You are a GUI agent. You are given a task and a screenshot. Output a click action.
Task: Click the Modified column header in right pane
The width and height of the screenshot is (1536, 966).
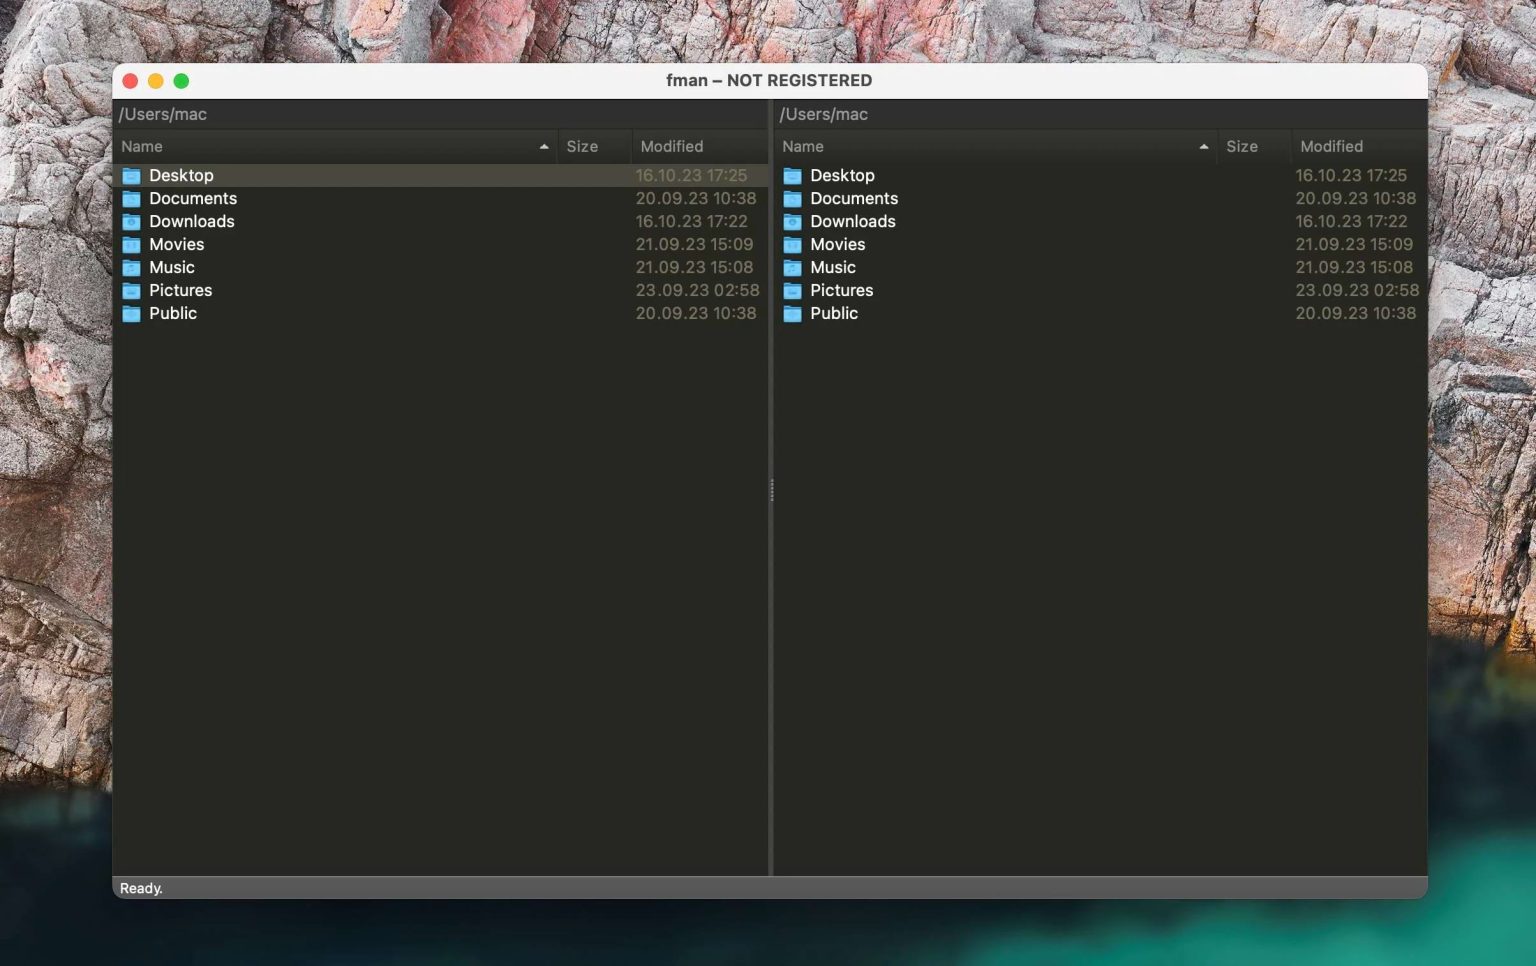tap(1331, 146)
